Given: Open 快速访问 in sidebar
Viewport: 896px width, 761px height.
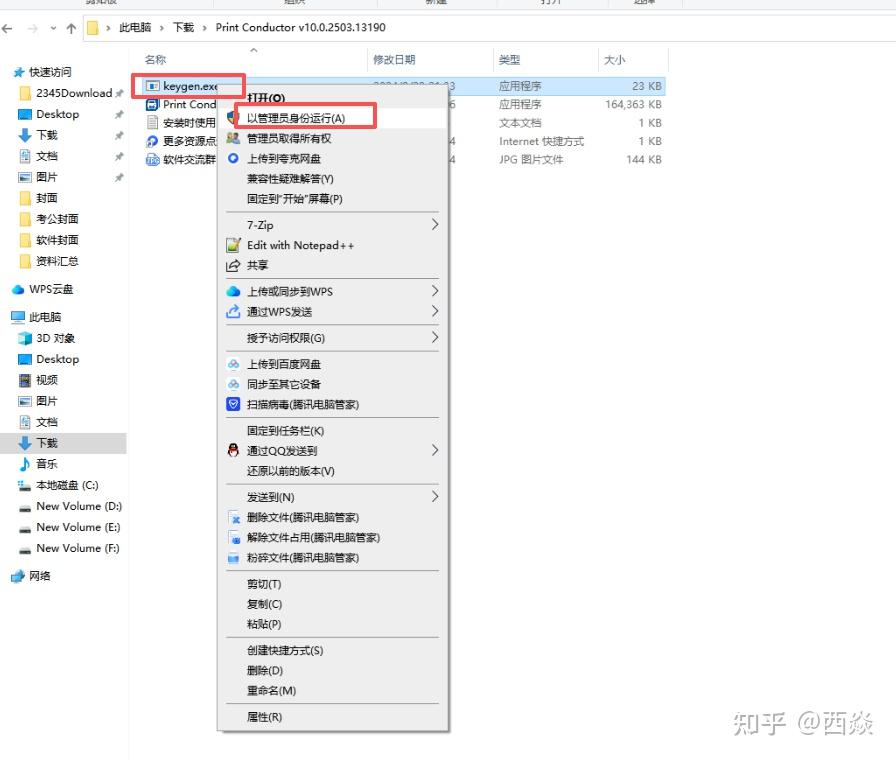Looking at the screenshot, I should coord(50,72).
